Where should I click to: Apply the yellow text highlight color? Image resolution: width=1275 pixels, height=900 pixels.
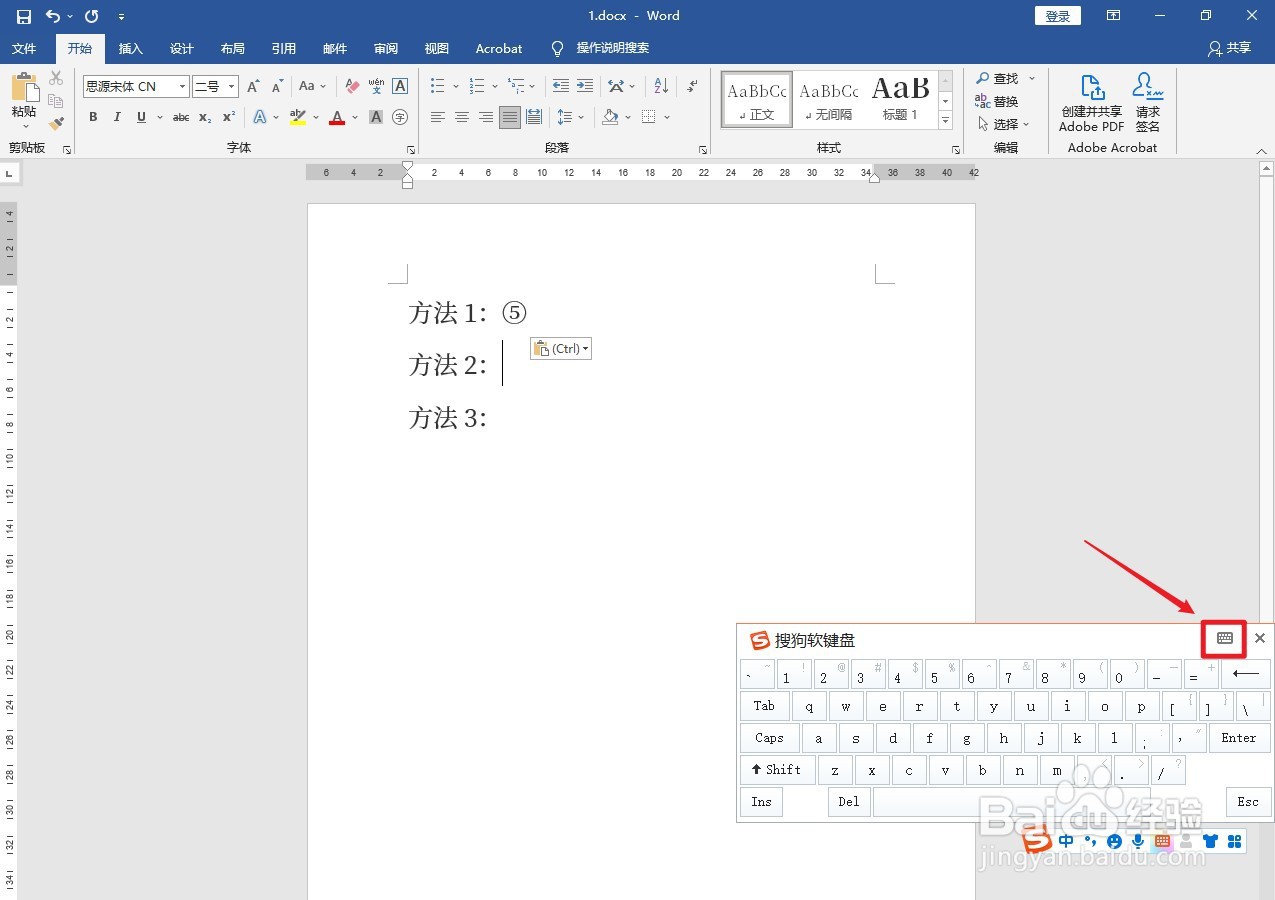point(297,117)
